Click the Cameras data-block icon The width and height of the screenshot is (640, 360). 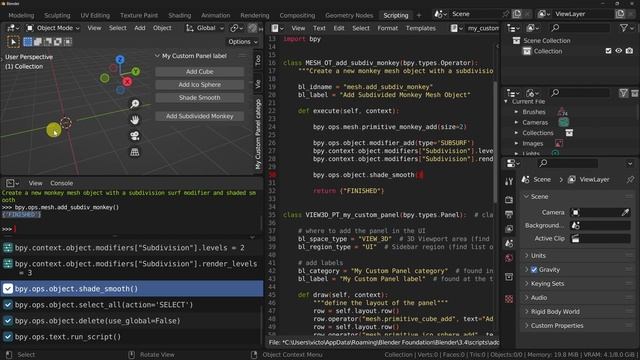click(564, 122)
